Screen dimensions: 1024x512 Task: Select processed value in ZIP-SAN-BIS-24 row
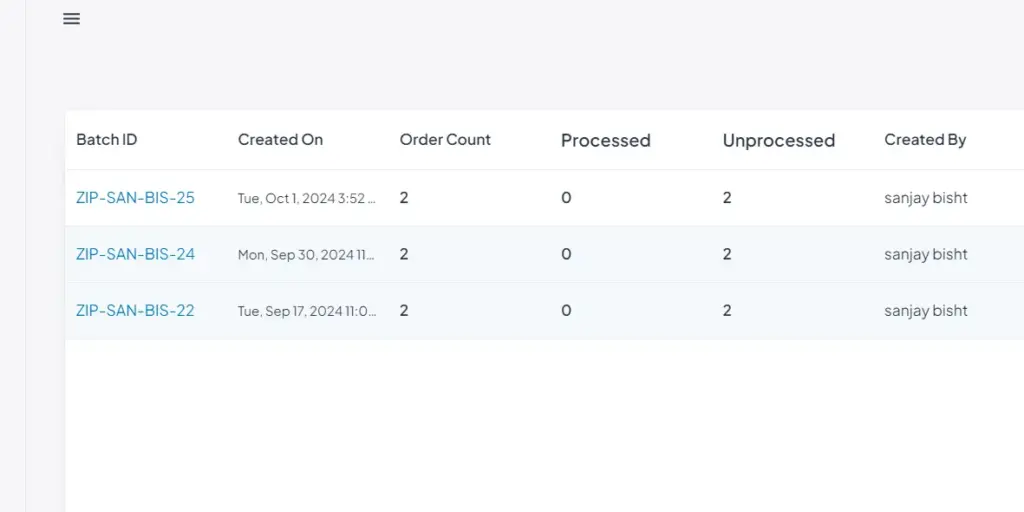tap(566, 254)
